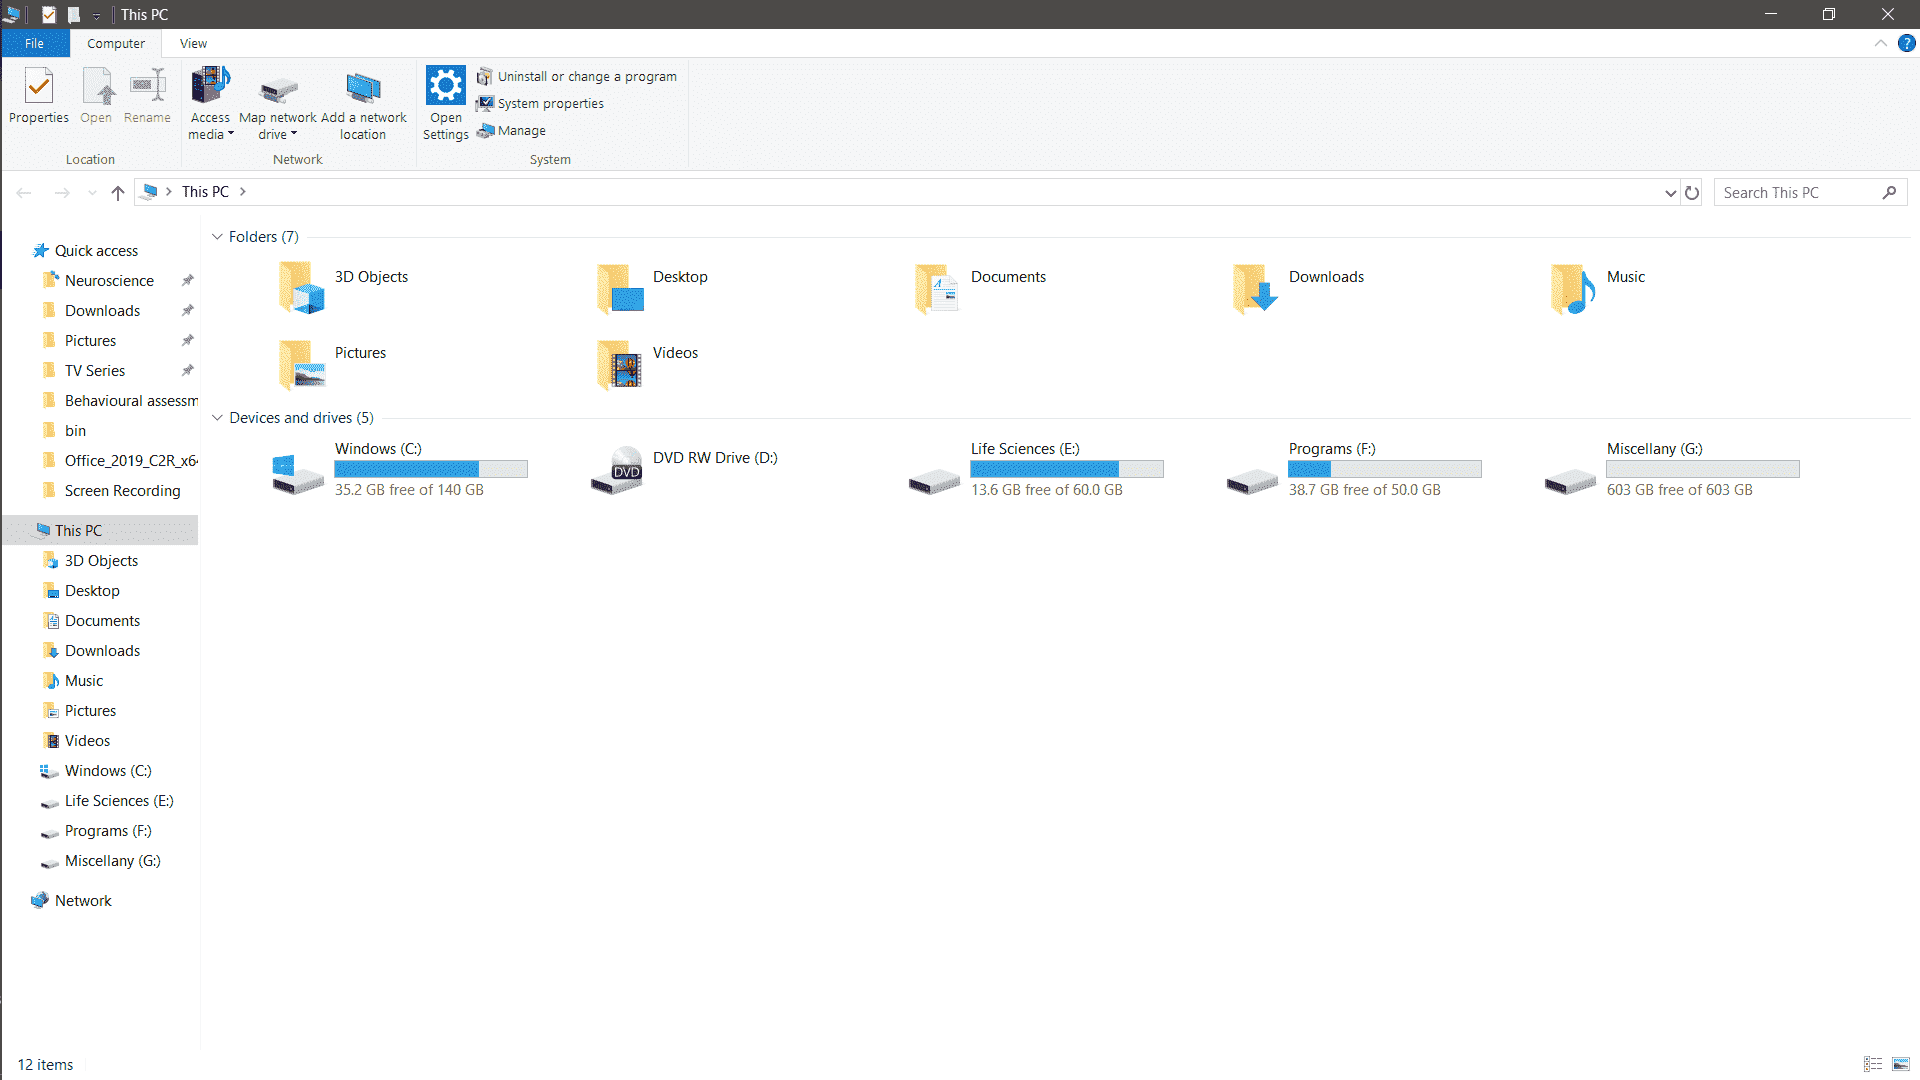The width and height of the screenshot is (1920, 1080).
Task: Click Windows (C:) usage bar
Action: (x=431, y=469)
